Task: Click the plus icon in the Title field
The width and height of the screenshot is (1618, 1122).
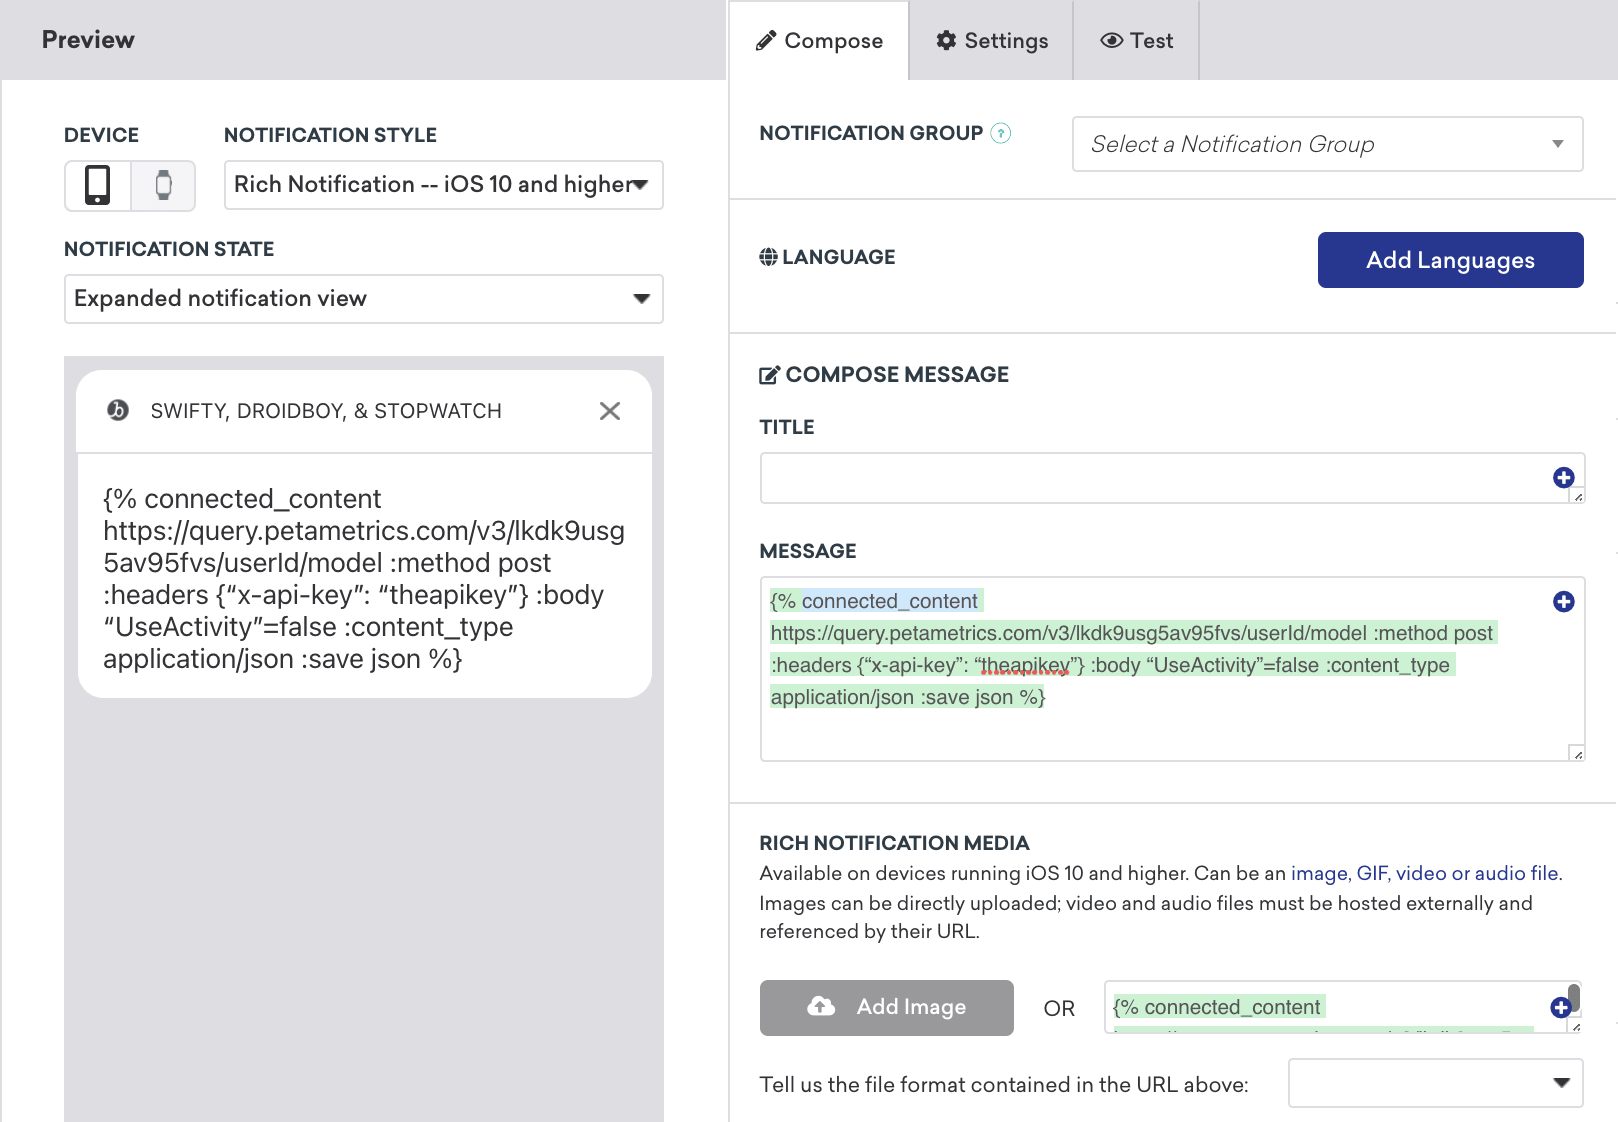Action: pyautogui.click(x=1563, y=478)
